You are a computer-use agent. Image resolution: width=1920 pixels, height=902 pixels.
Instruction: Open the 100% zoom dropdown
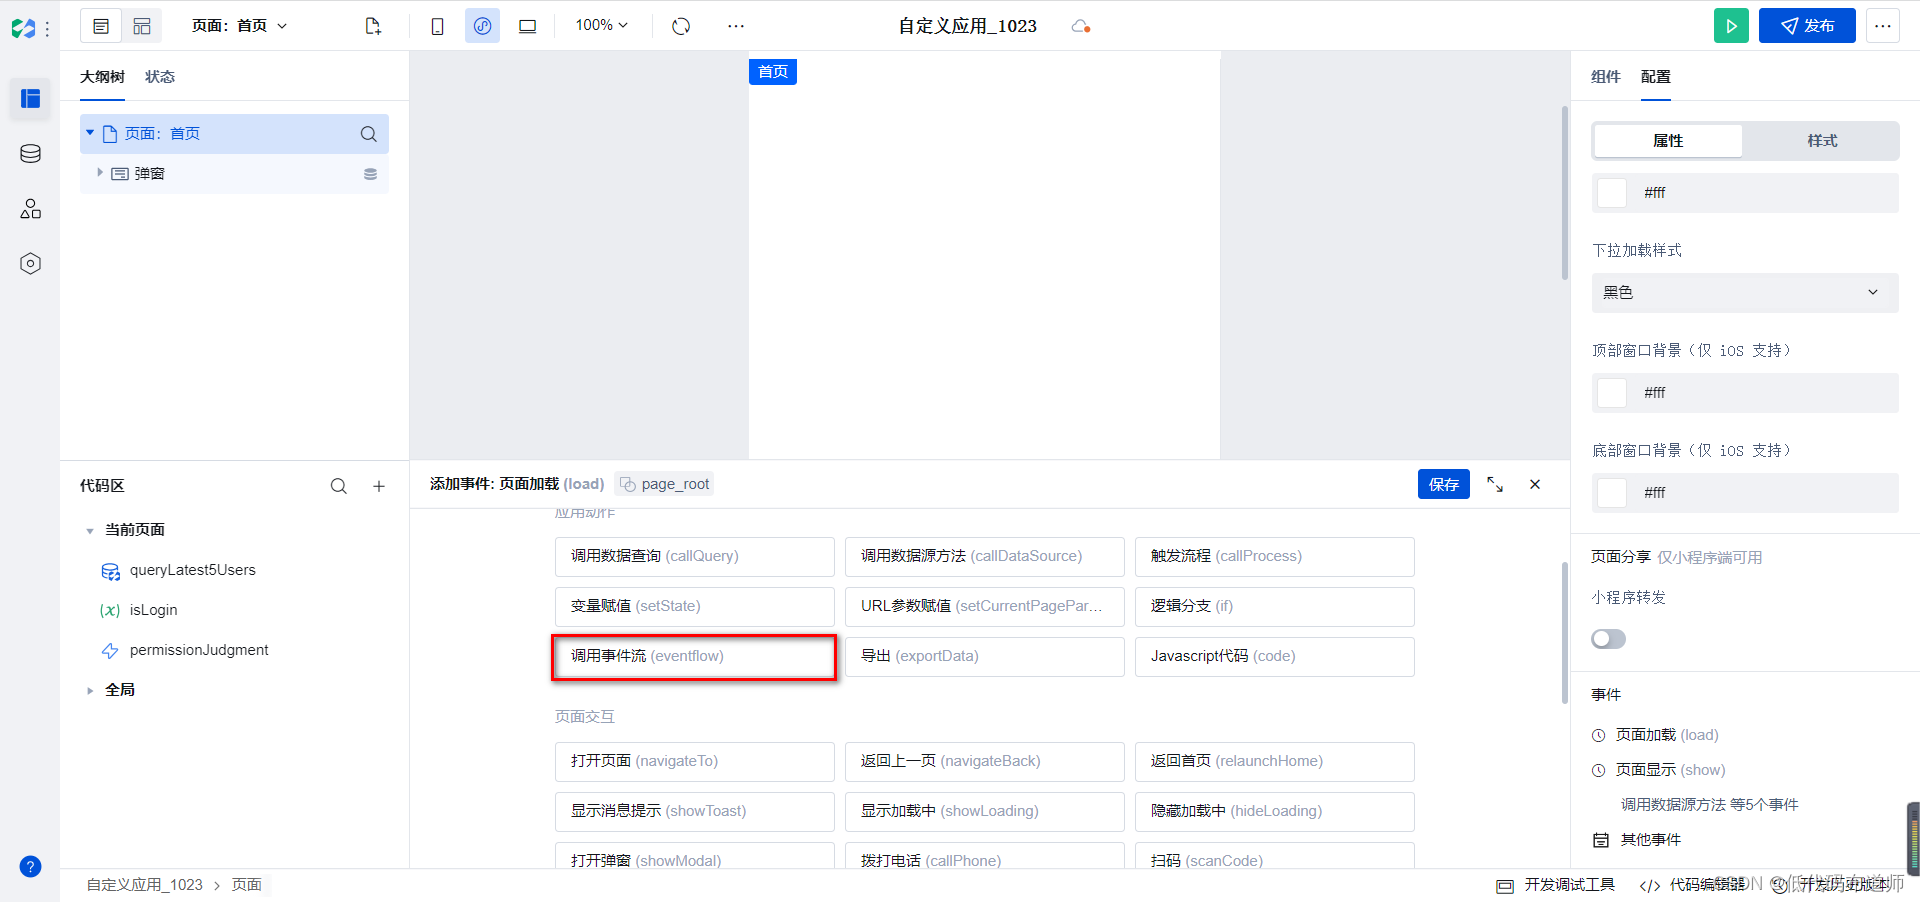click(x=602, y=25)
